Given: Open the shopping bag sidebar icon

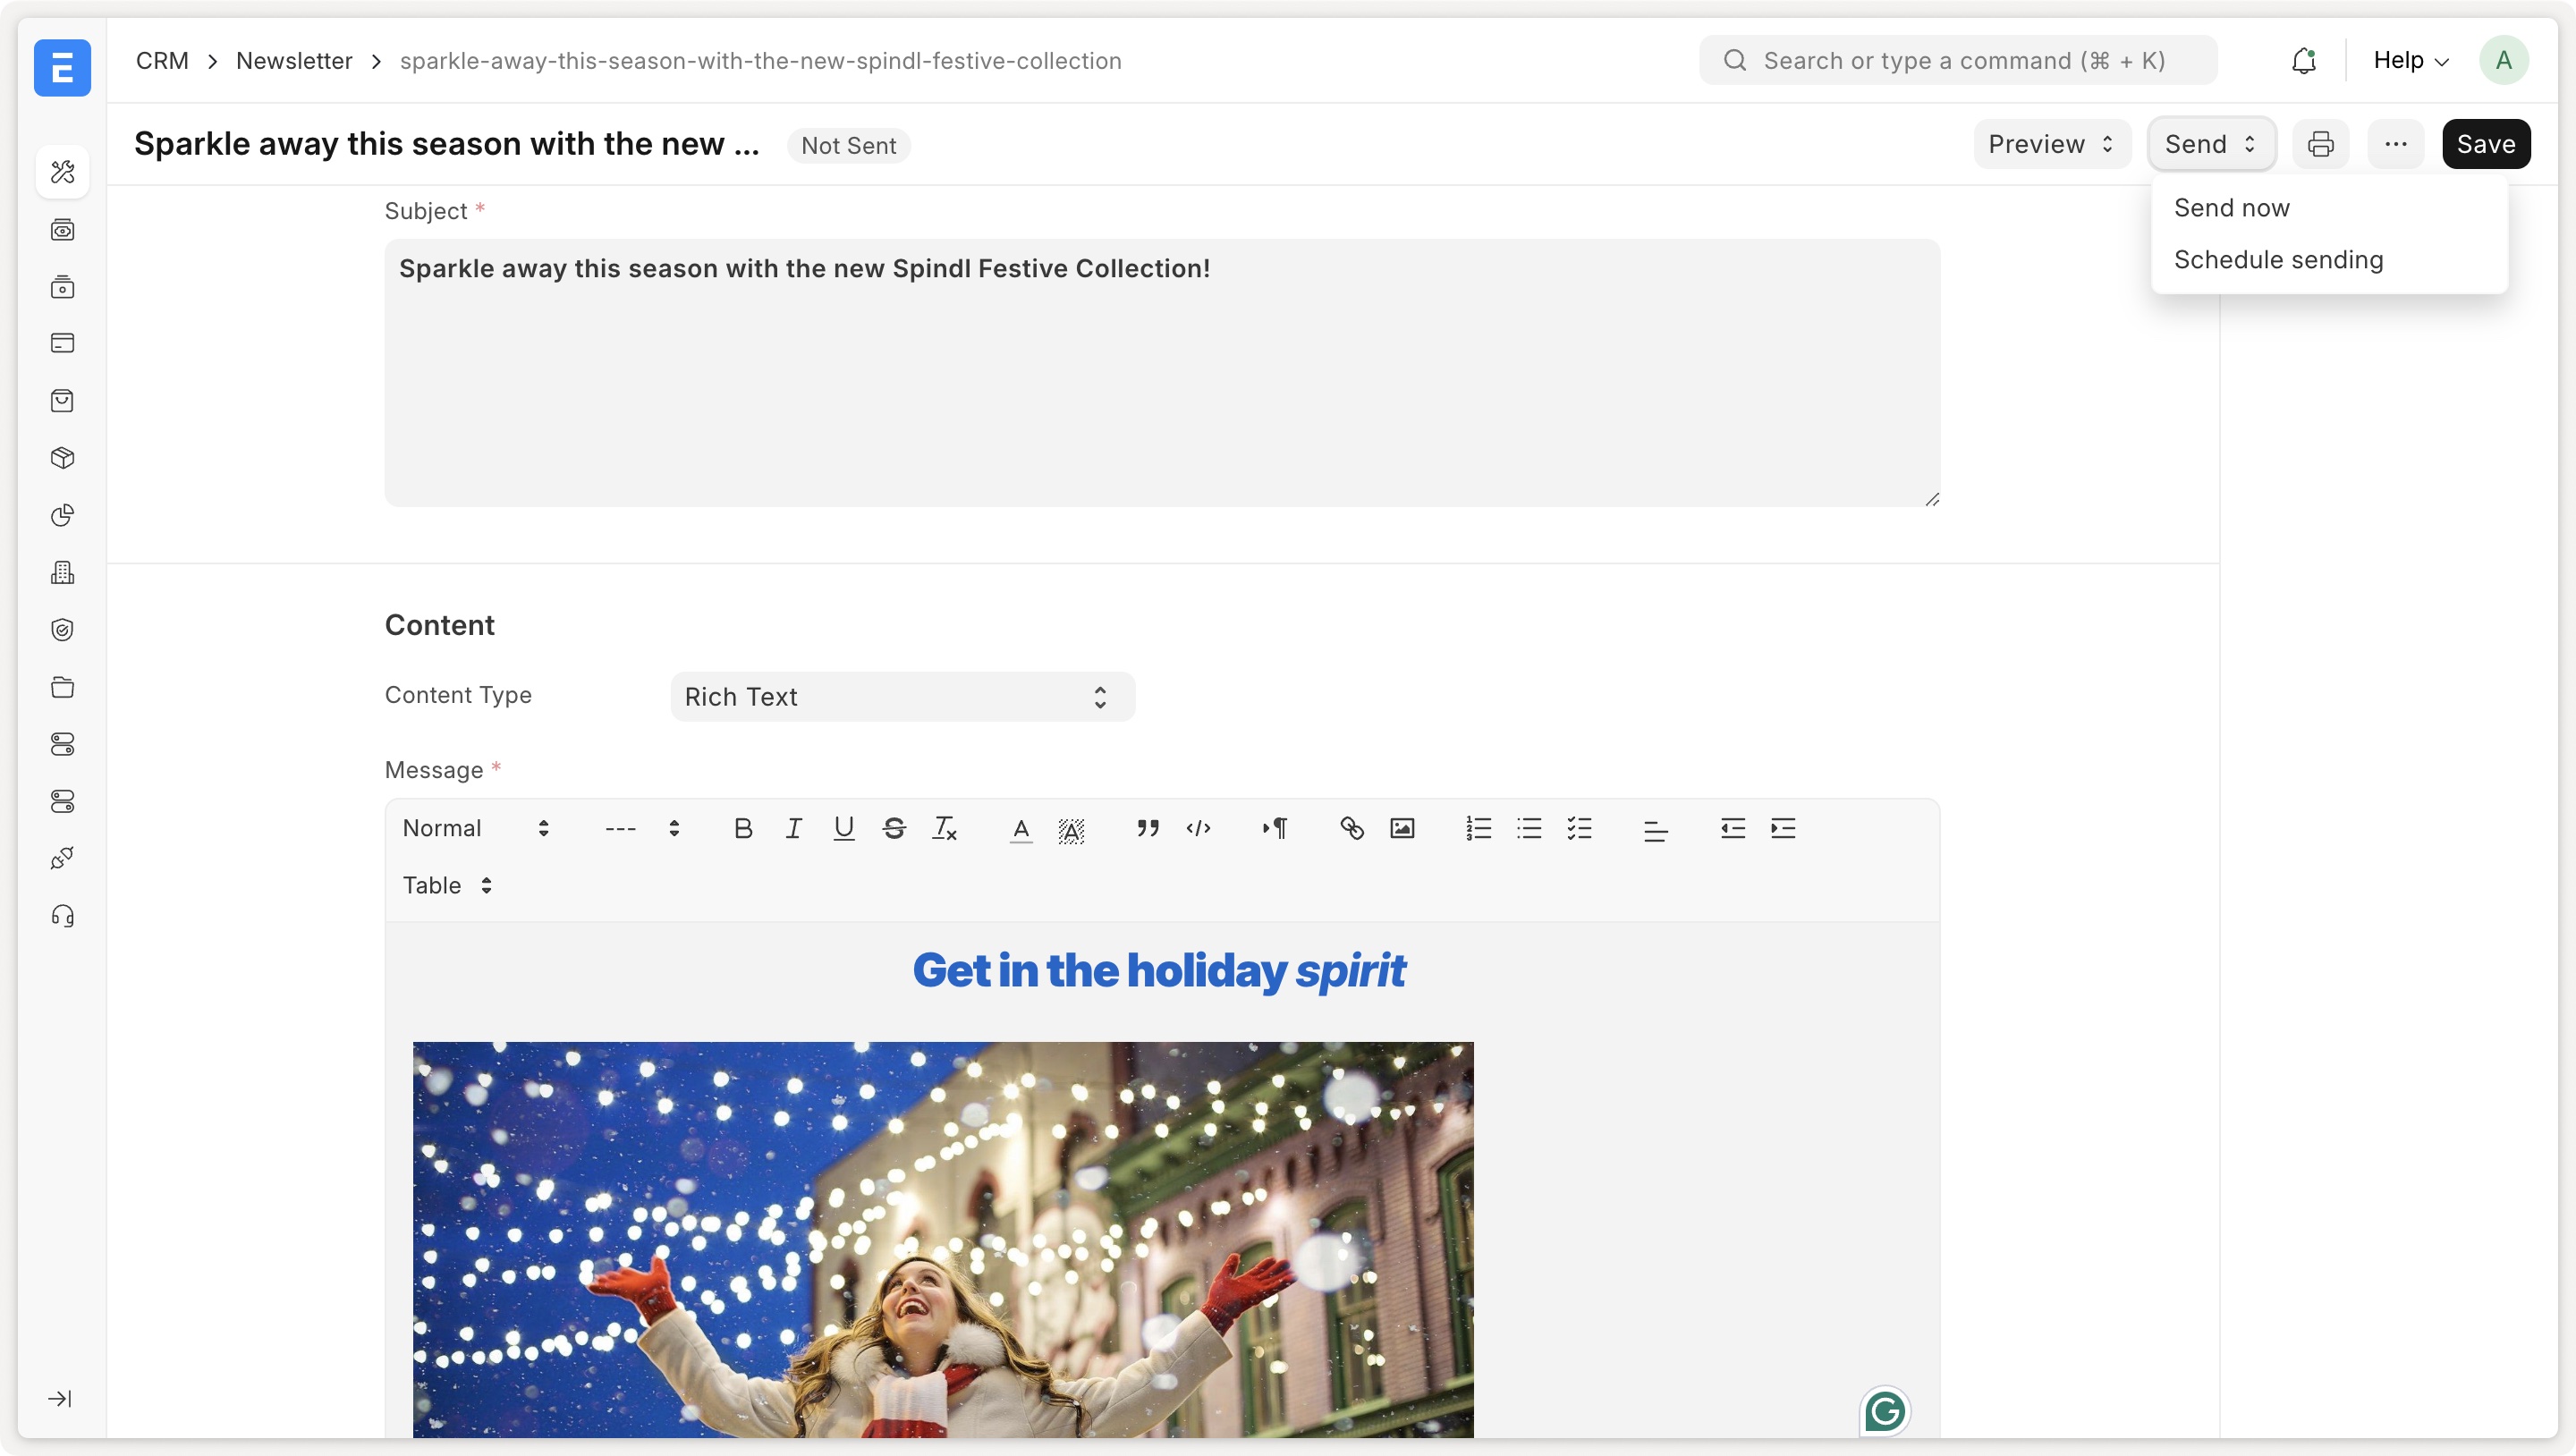Looking at the screenshot, I should coord(62,401).
